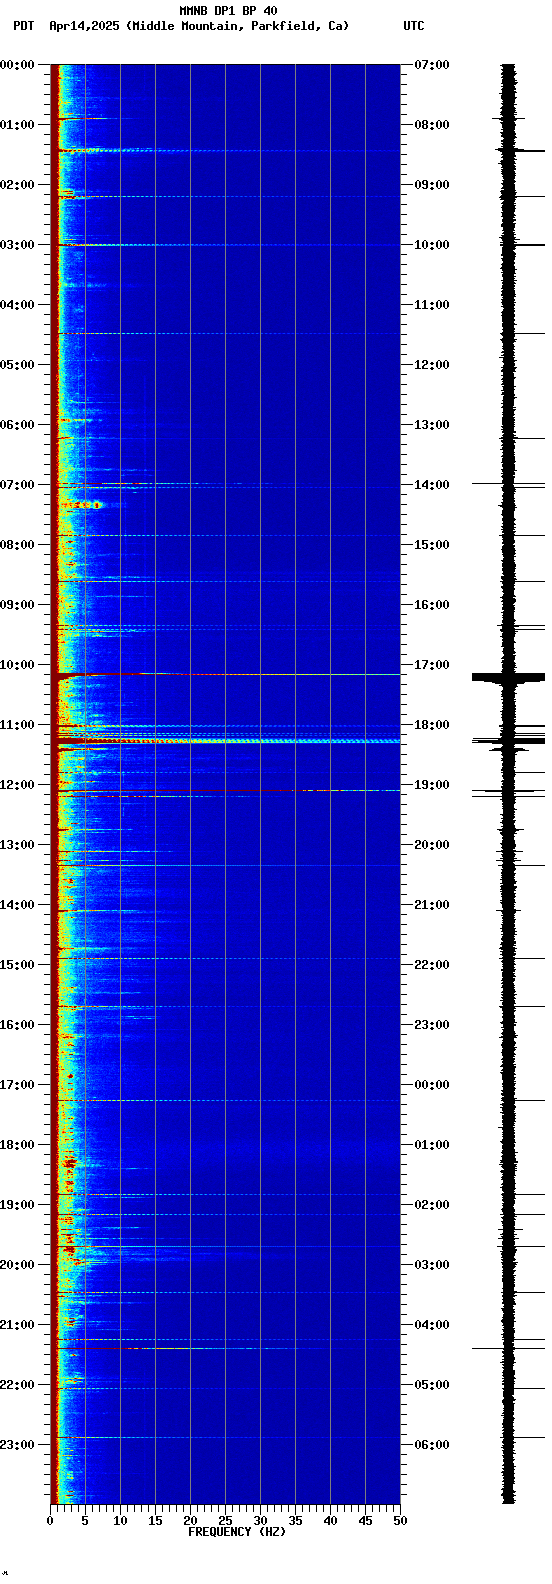The height and width of the screenshot is (1584, 552).
Task: Click the title text MMNB DP1 BP 40
Action: pos(228,11)
